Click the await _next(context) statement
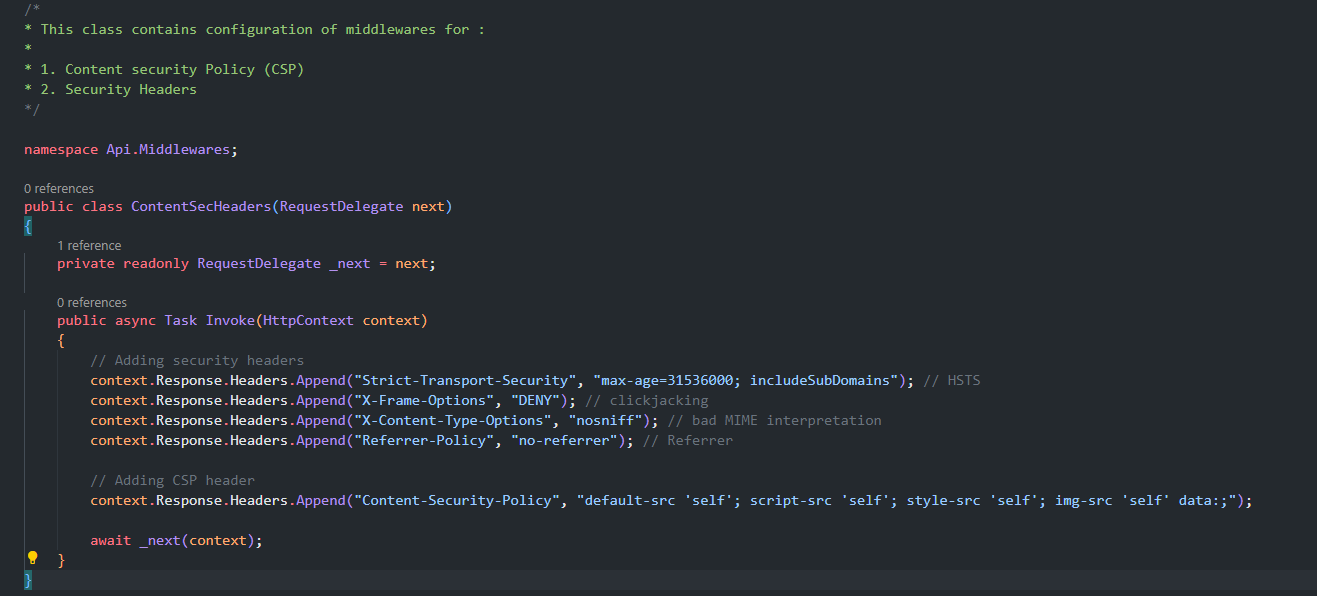Screen dimensions: 1317x596 [x=176, y=539]
